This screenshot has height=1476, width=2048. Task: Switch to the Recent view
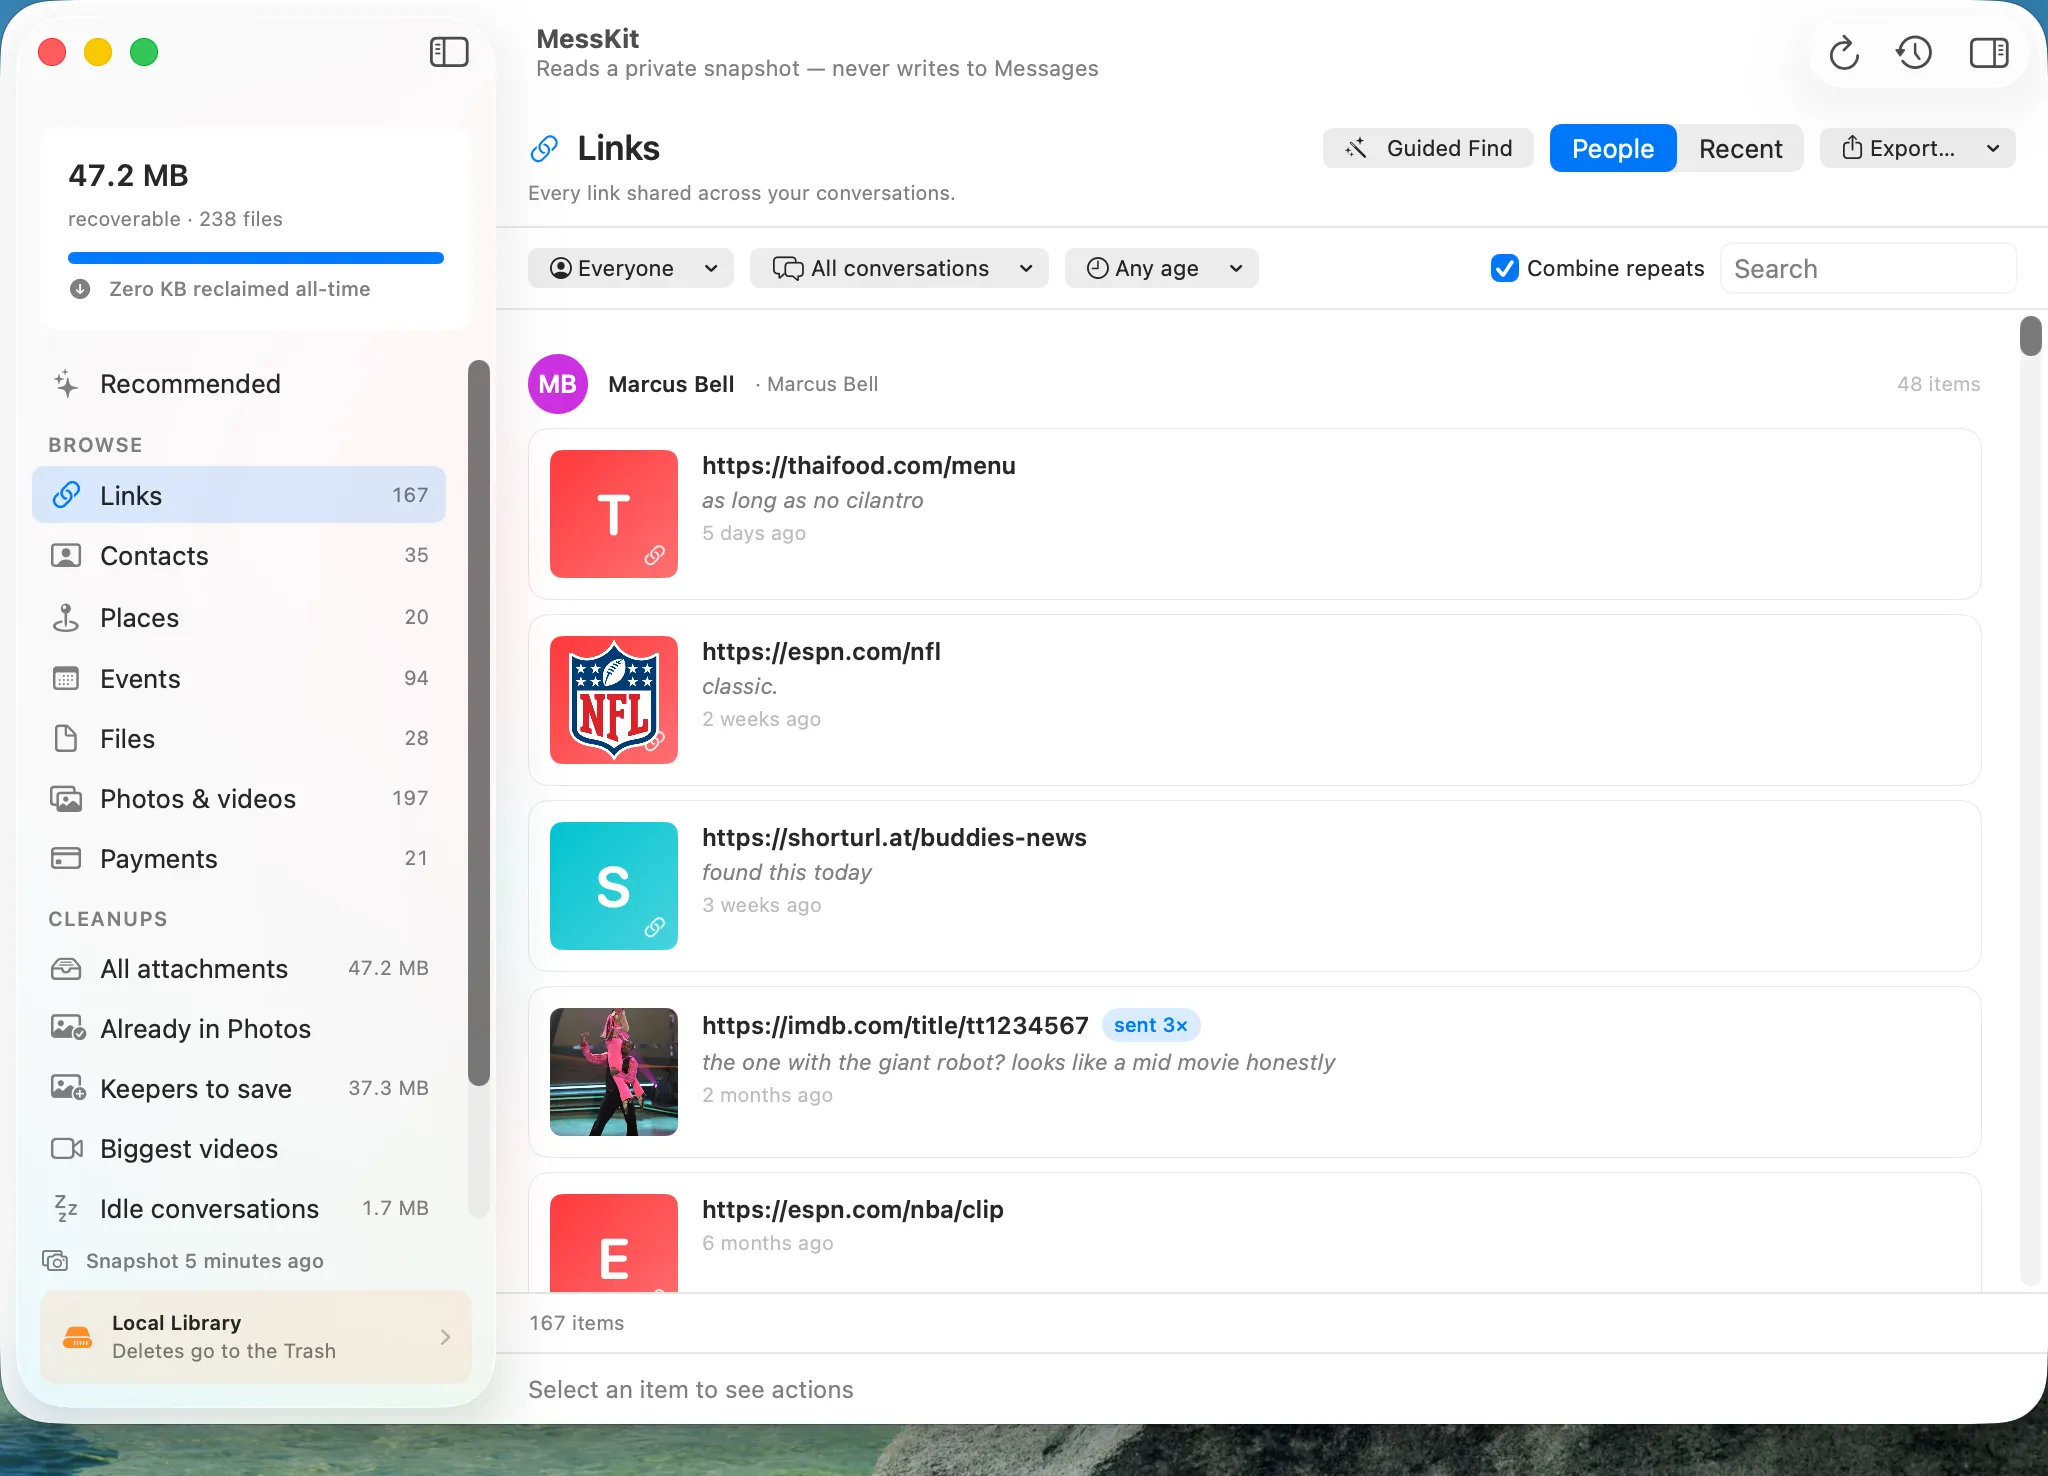pyautogui.click(x=1740, y=148)
